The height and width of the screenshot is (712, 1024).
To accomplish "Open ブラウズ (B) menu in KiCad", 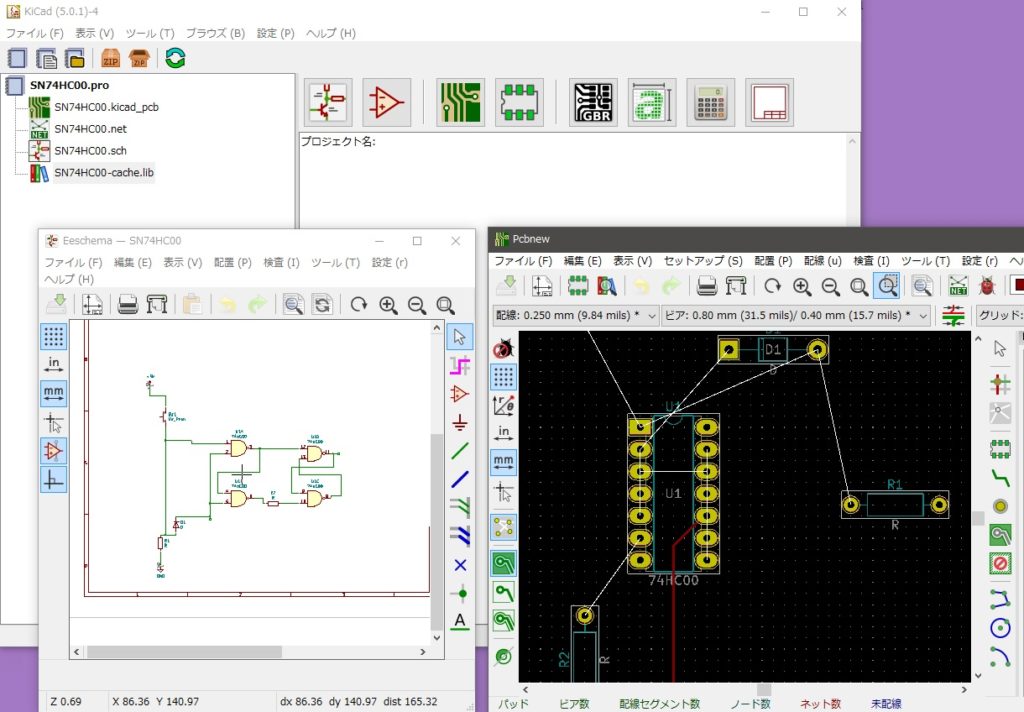I will [x=216, y=33].
